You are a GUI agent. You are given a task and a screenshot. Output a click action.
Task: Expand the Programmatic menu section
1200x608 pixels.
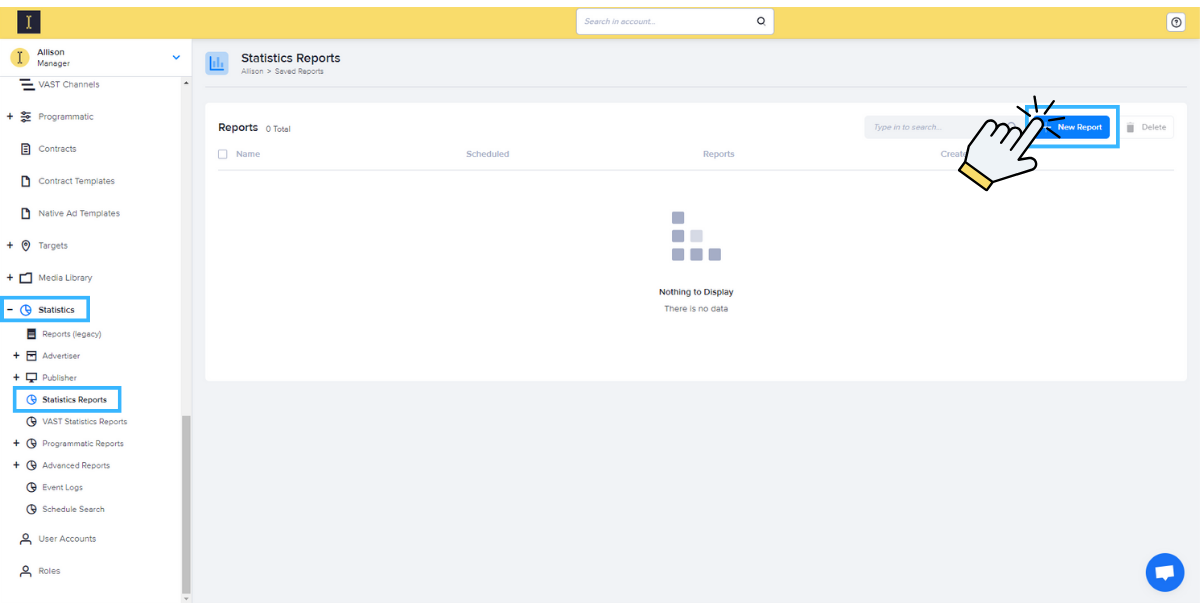[x=10, y=117]
